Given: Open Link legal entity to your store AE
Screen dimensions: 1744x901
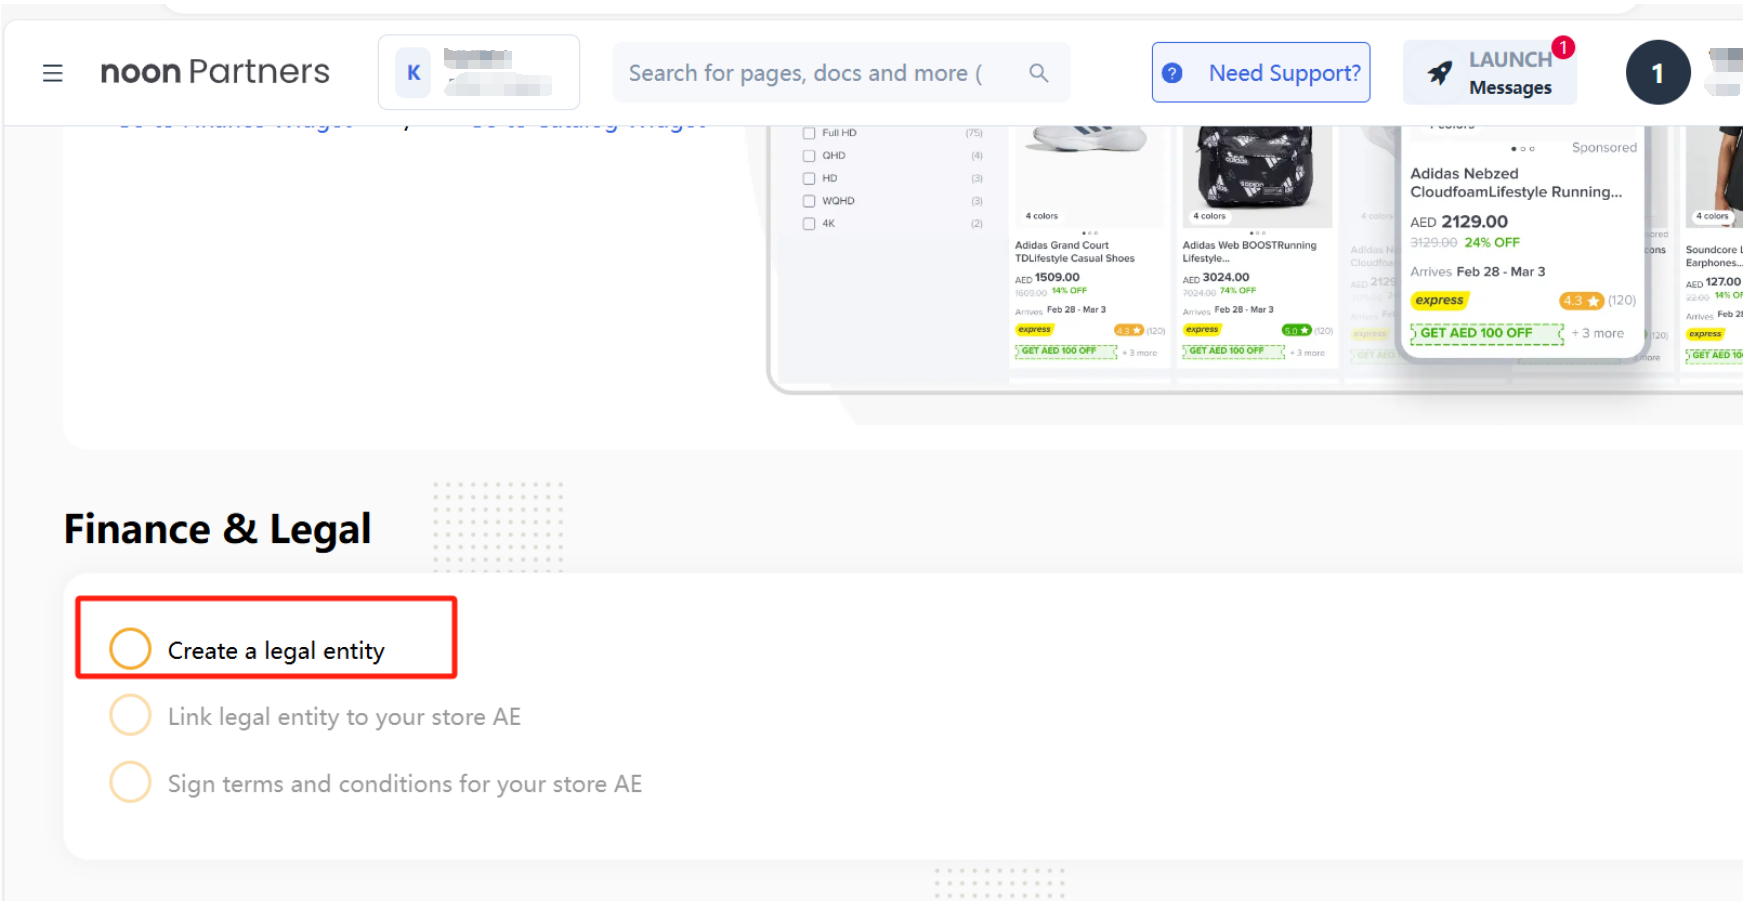Looking at the screenshot, I should [x=343, y=717].
